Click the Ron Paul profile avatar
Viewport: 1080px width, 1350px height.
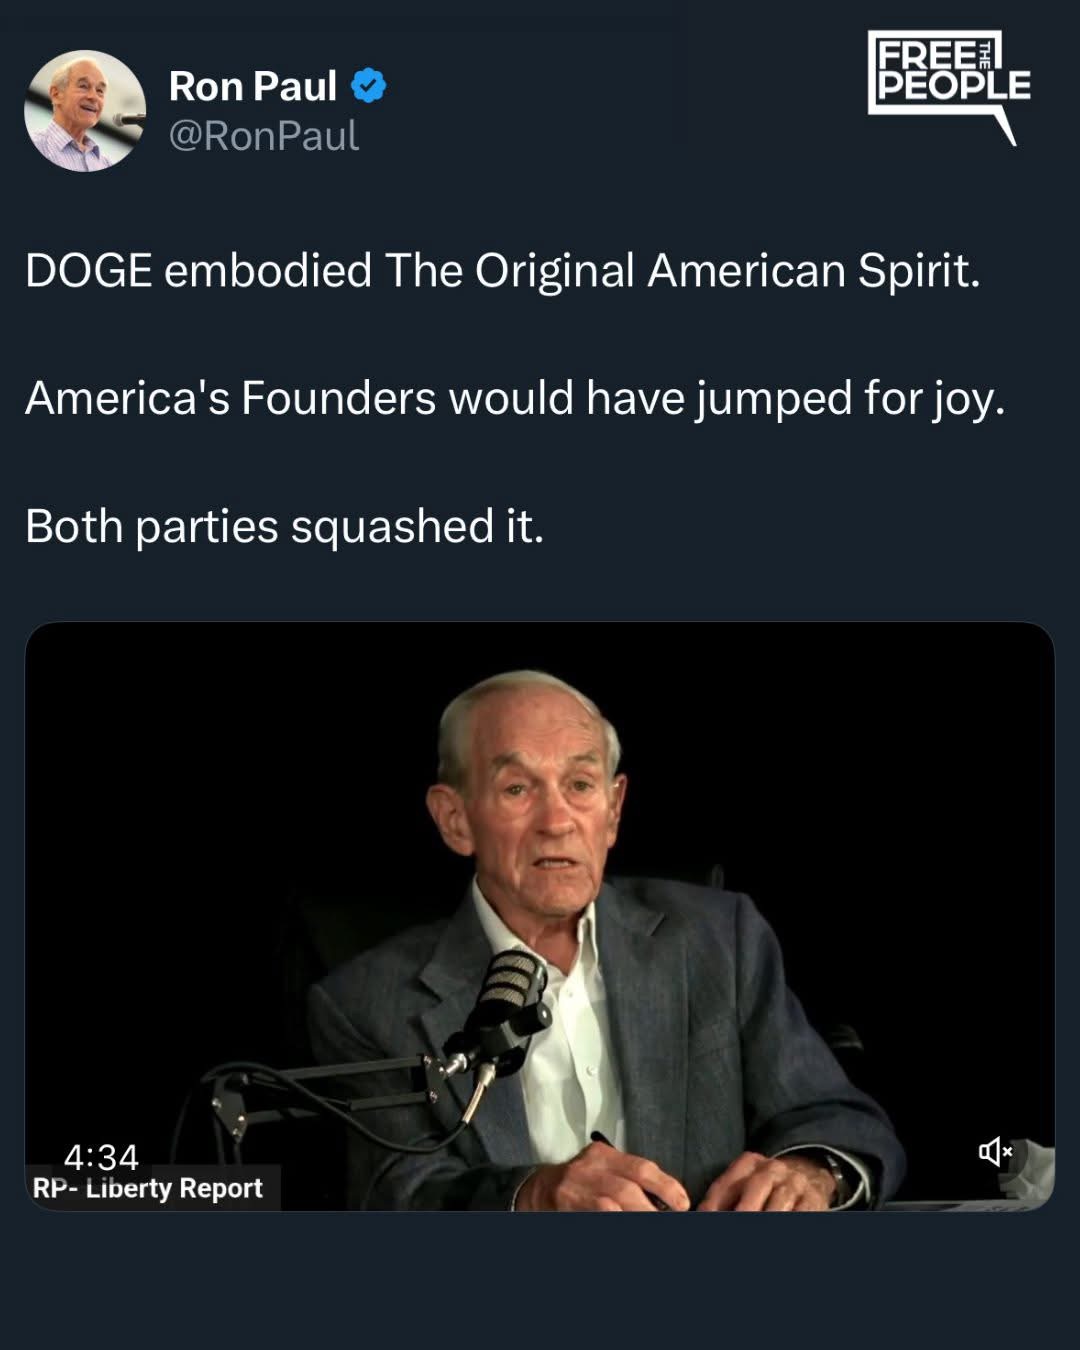pyautogui.click(x=85, y=111)
